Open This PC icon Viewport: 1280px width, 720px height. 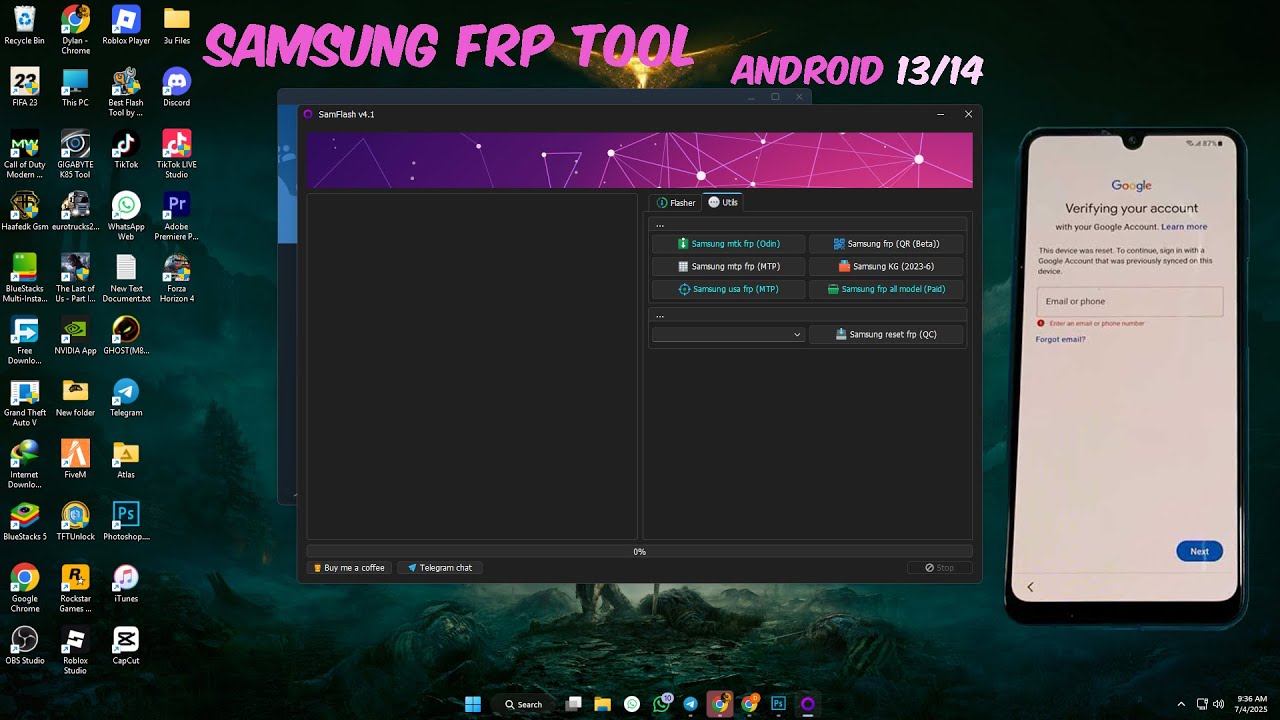(x=75, y=88)
